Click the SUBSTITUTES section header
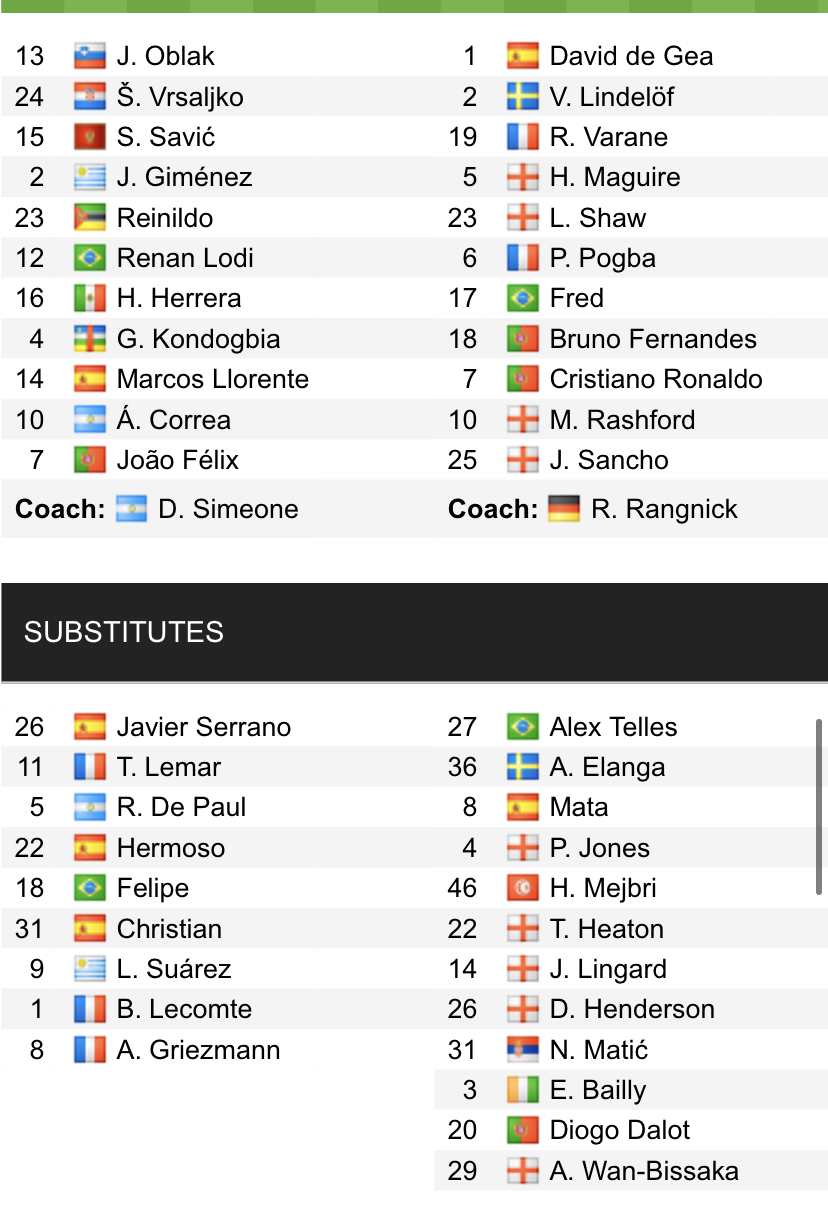This screenshot has height=1210, width=828. pyautogui.click(x=124, y=632)
